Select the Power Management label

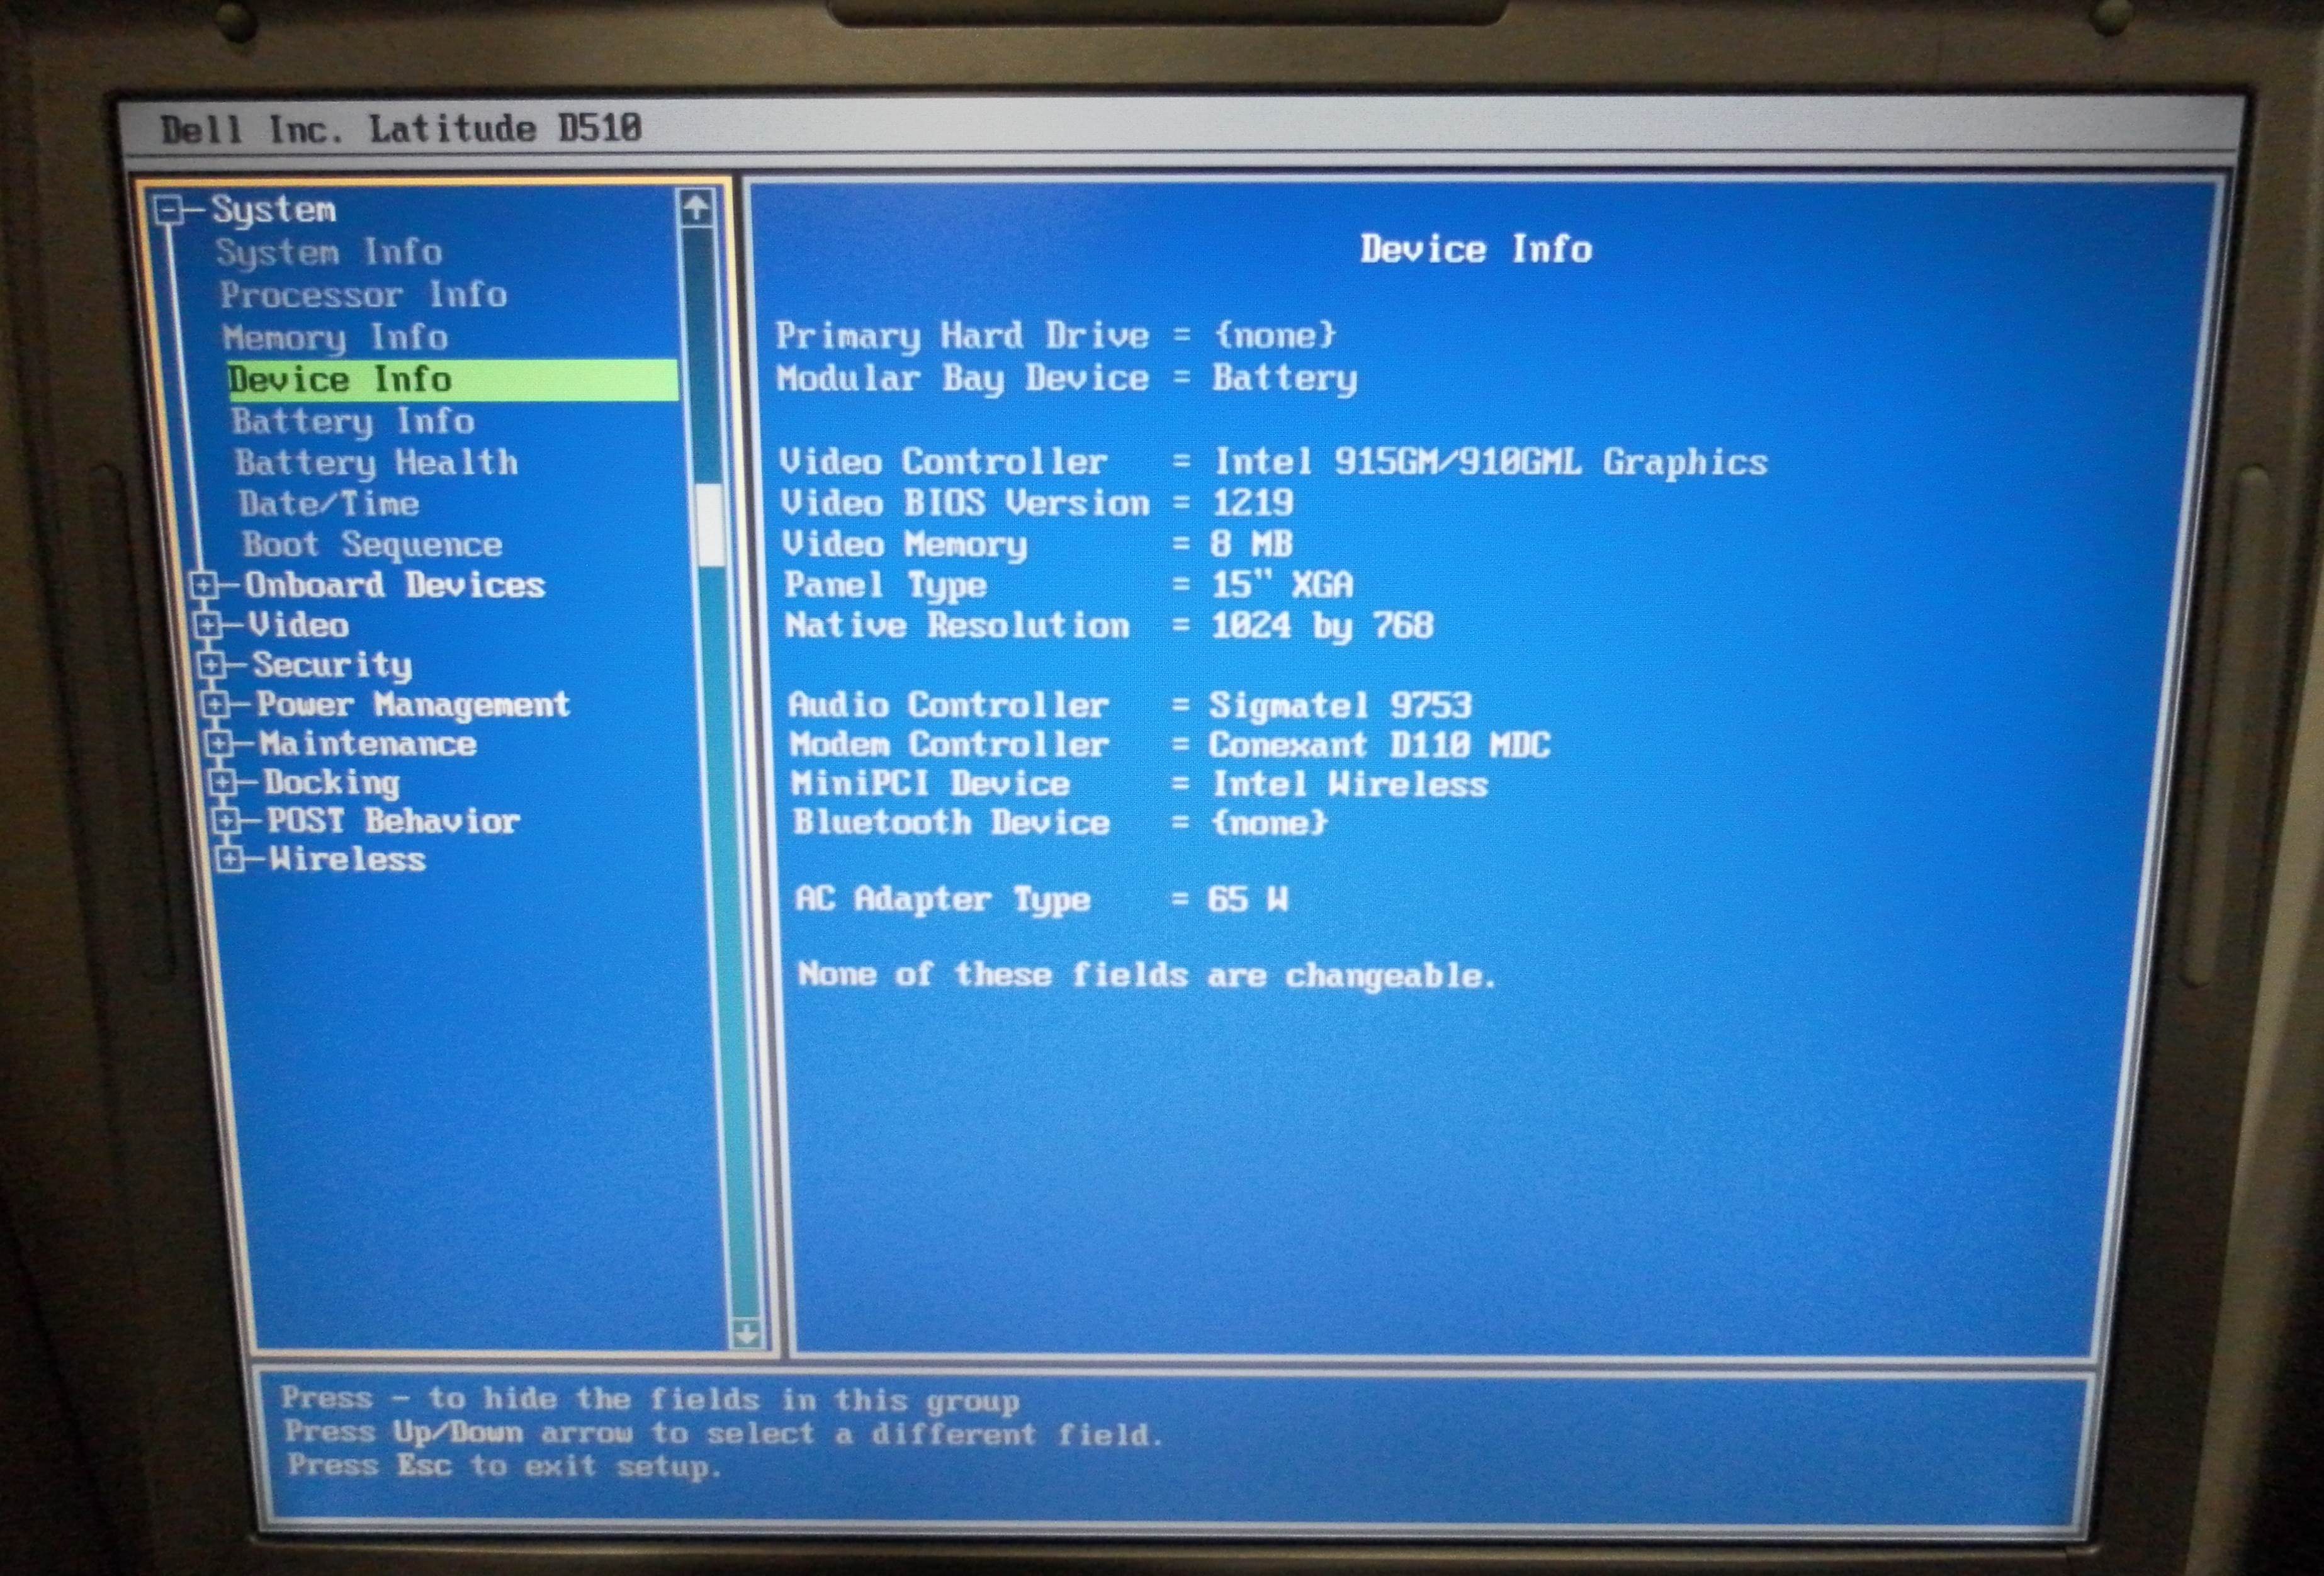[413, 705]
